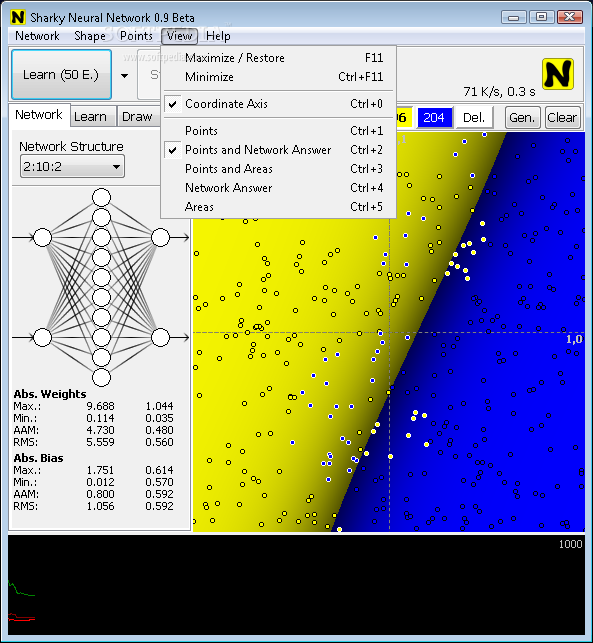
Task: Switch to the Network tab
Action: click(39, 114)
